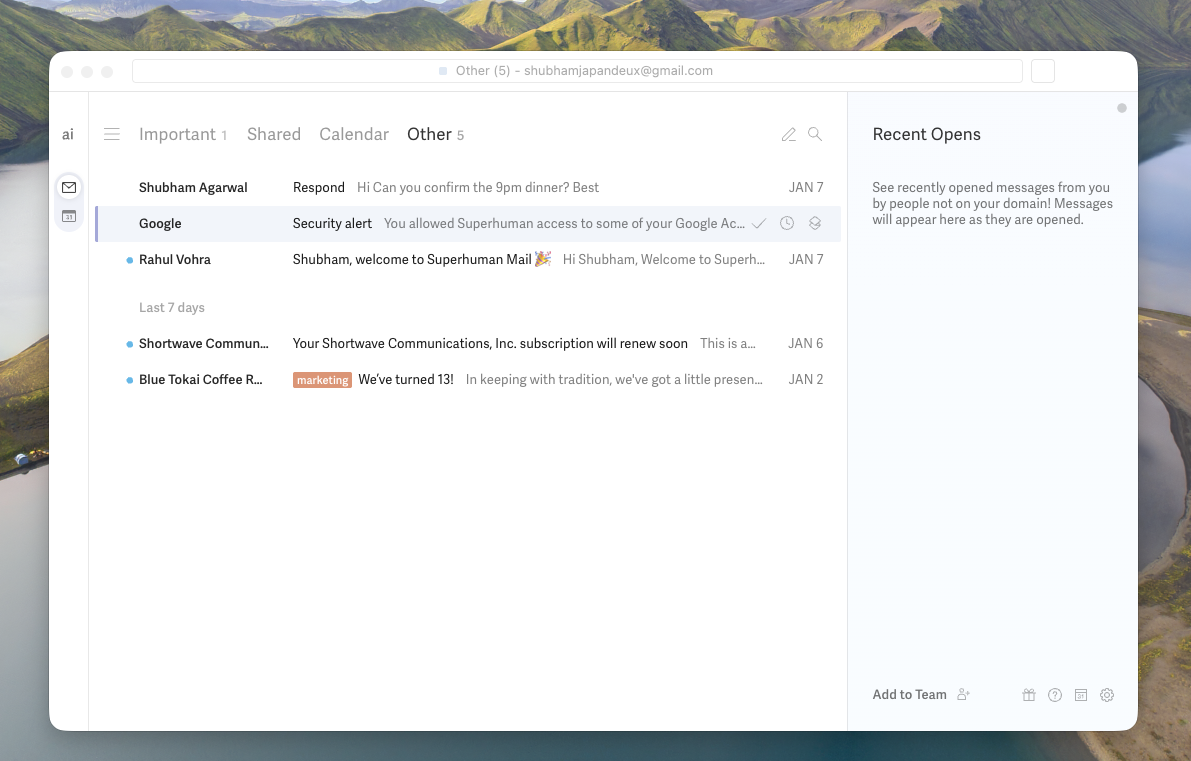Open the Calendar icon in the sidebar
The height and width of the screenshot is (761, 1191).
68,216
